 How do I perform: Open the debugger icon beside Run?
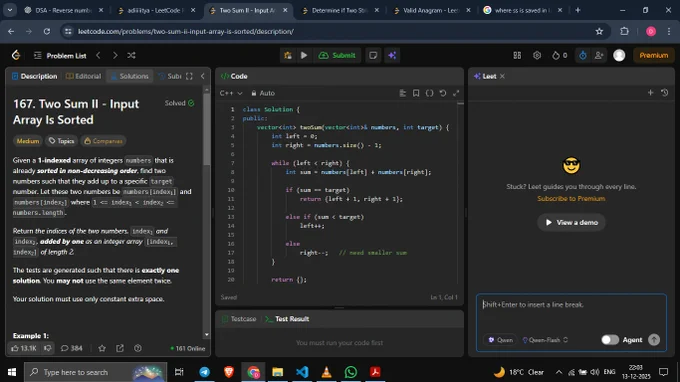point(288,55)
